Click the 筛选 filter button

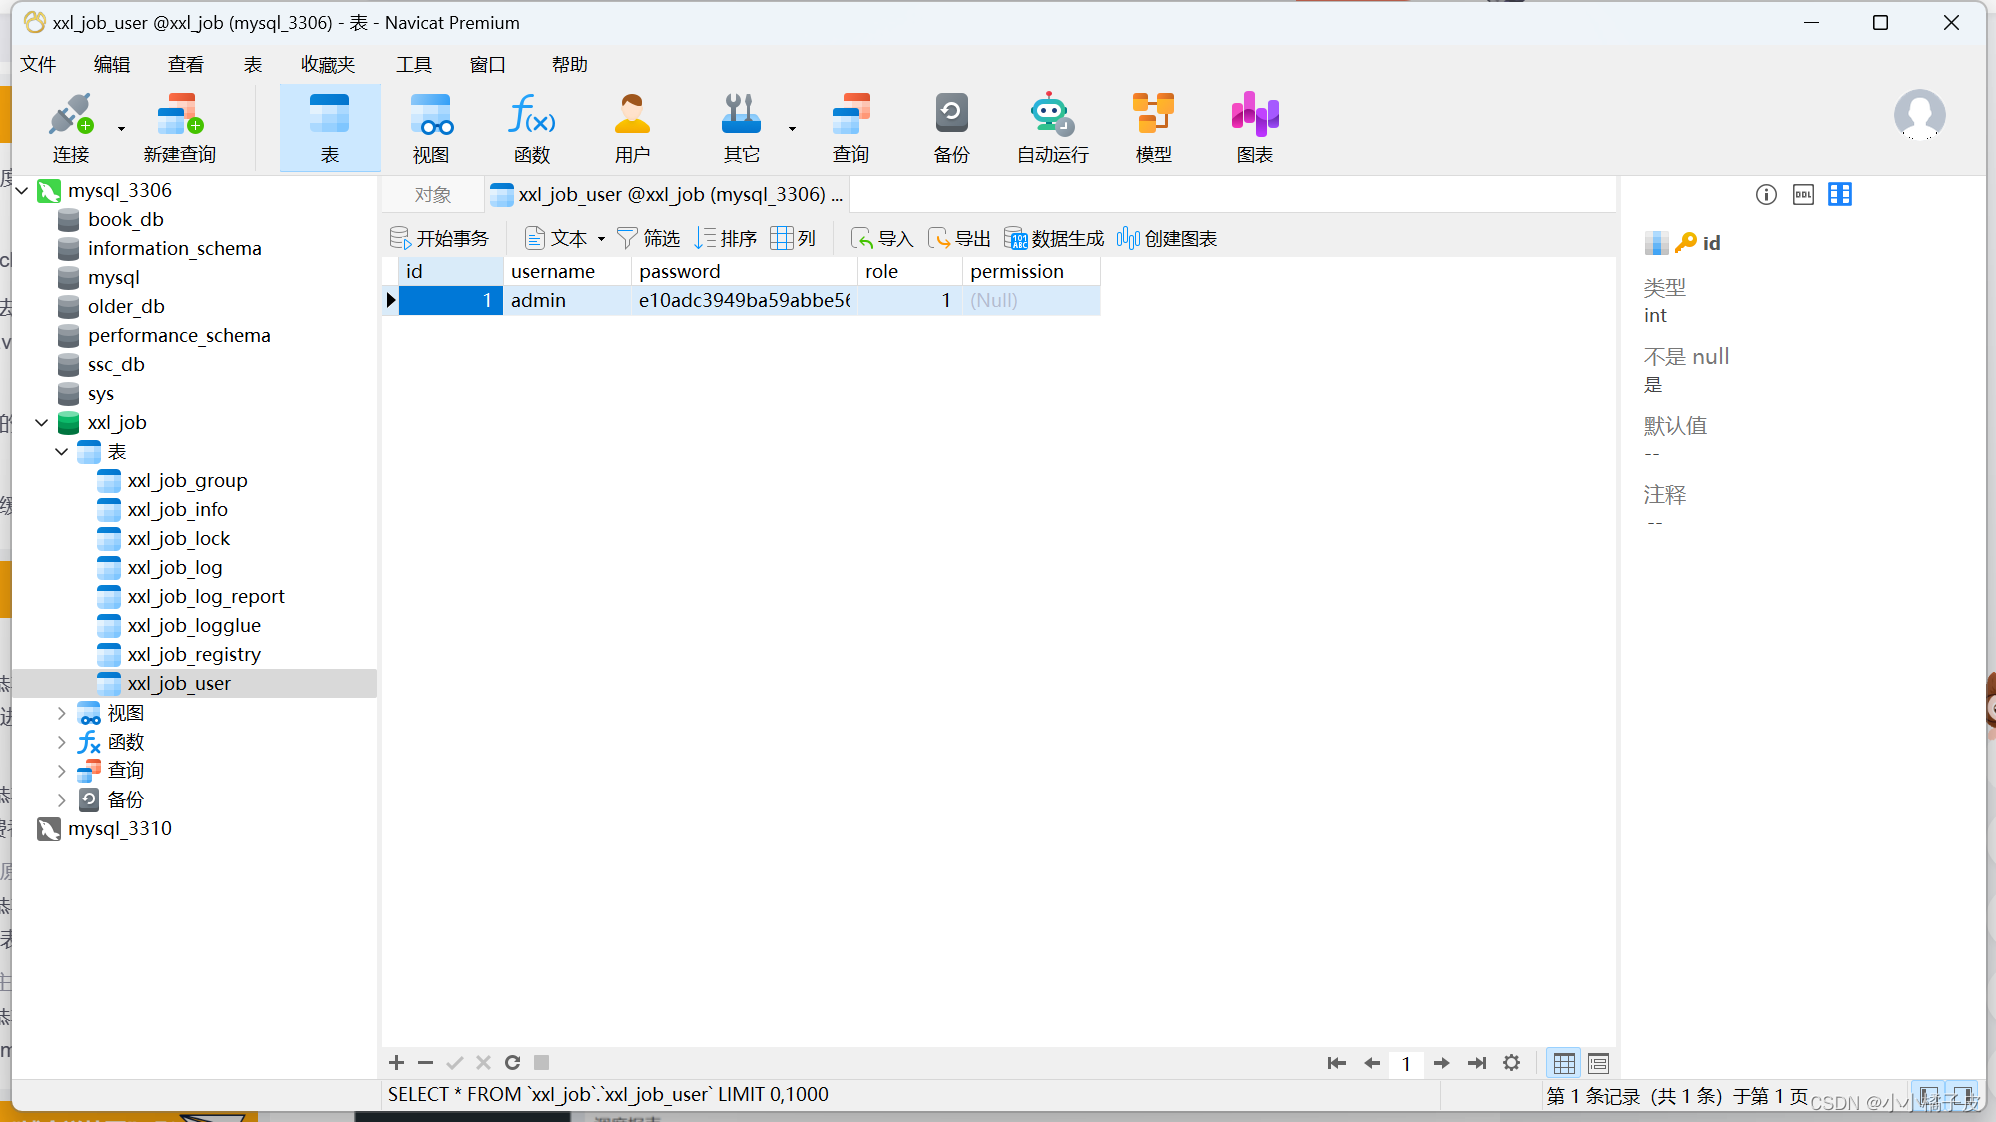pos(648,238)
